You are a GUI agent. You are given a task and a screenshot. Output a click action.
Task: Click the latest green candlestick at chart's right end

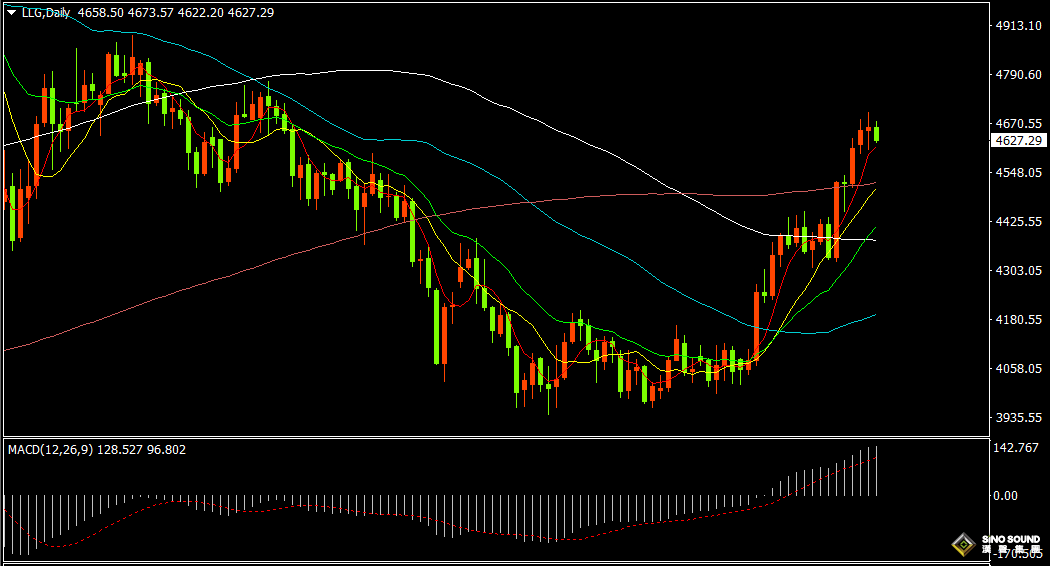pos(877,133)
